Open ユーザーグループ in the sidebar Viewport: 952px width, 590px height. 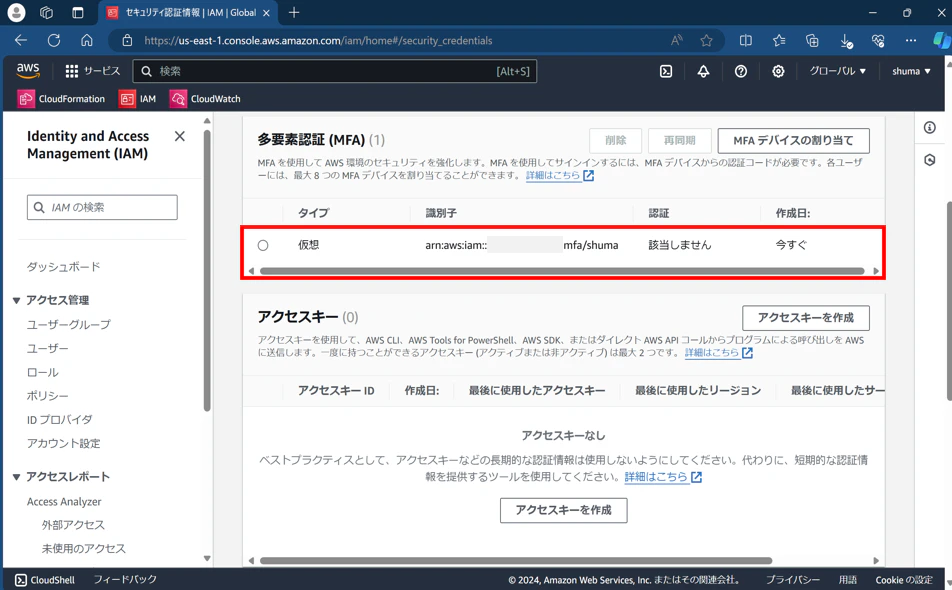(x=69, y=325)
